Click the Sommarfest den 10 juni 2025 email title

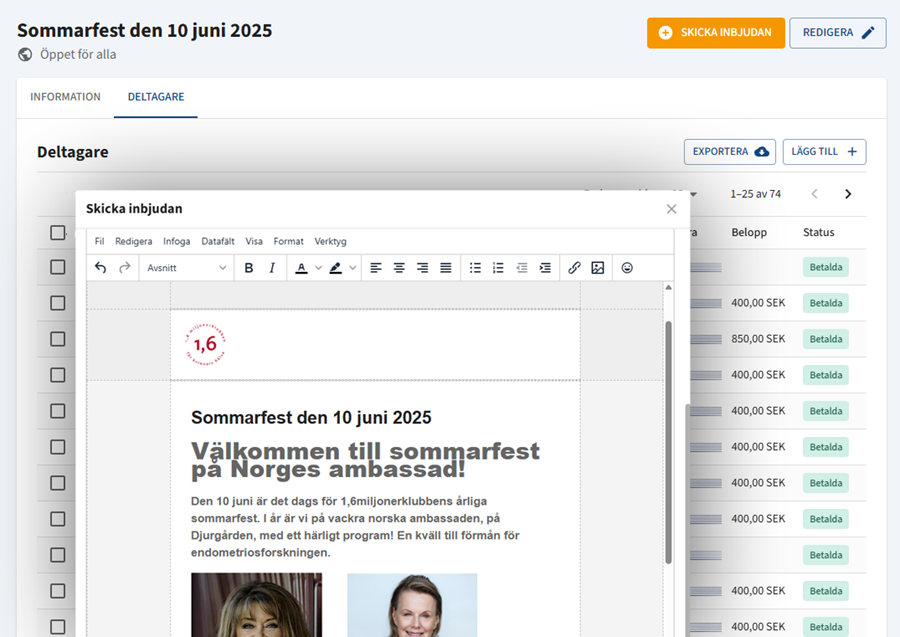(x=311, y=417)
